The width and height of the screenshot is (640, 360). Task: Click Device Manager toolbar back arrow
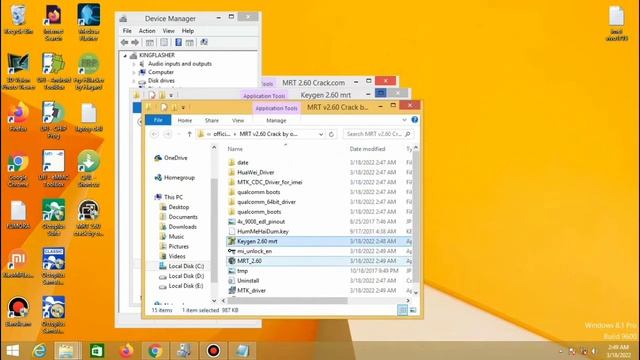pyautogui.click(x=124, y=42)
